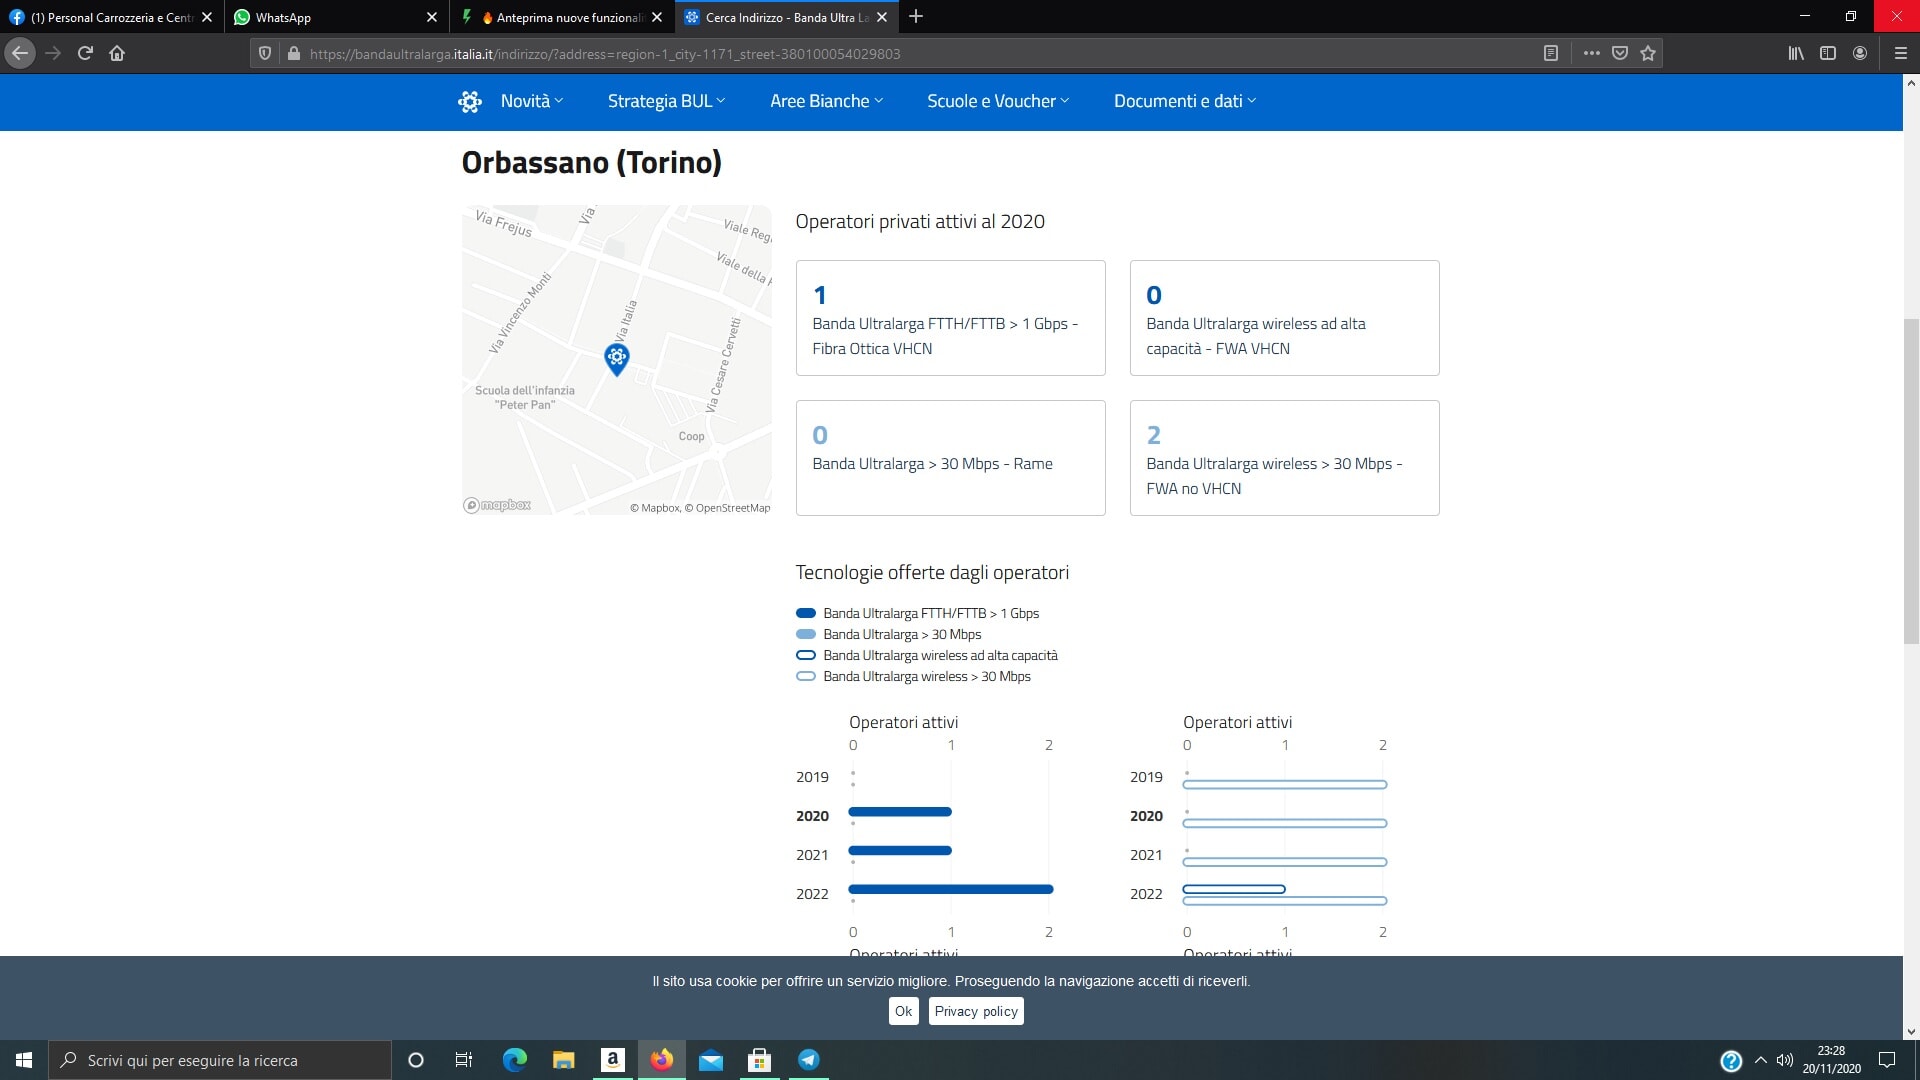Open the Firefox library icon
The width and height of the screenshot is (1920, 1080).
[x=1796, y=53]
